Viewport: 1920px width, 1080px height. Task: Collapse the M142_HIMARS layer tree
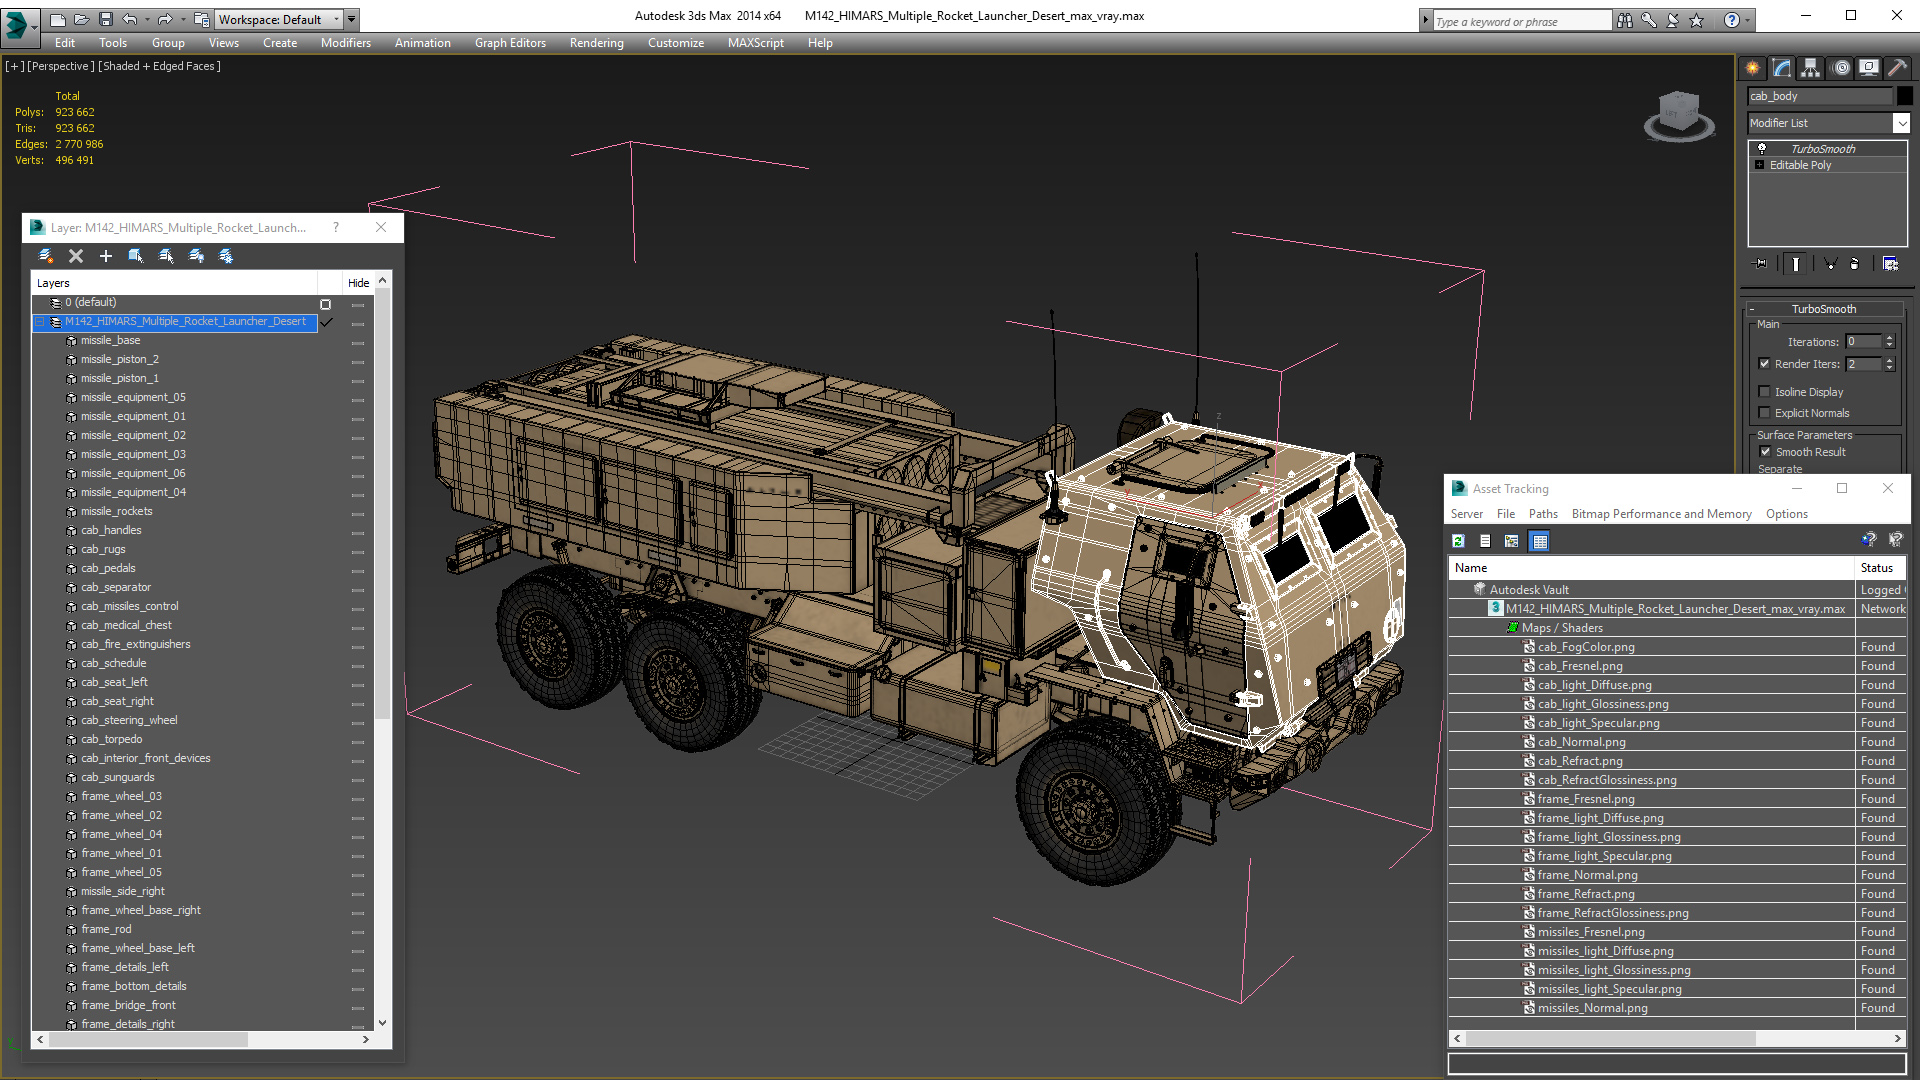click(41, 322)
